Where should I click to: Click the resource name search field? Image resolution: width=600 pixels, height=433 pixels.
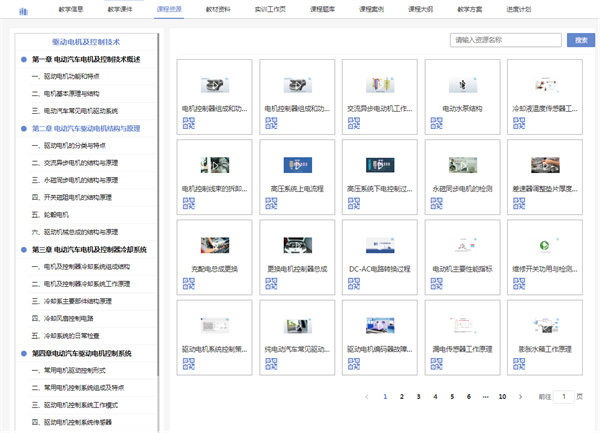click(506, 40)
